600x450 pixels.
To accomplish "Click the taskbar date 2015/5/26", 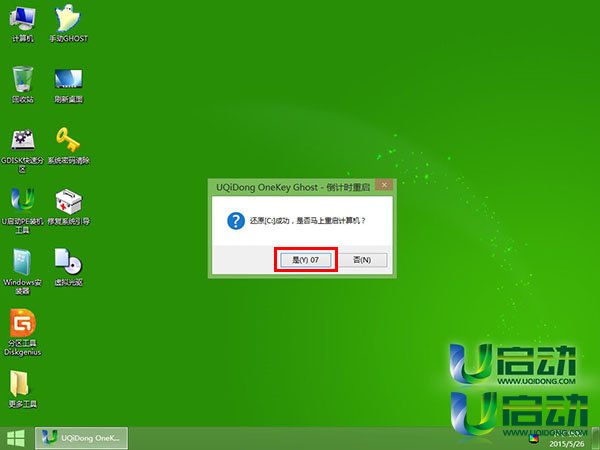I will click(567, 444).
